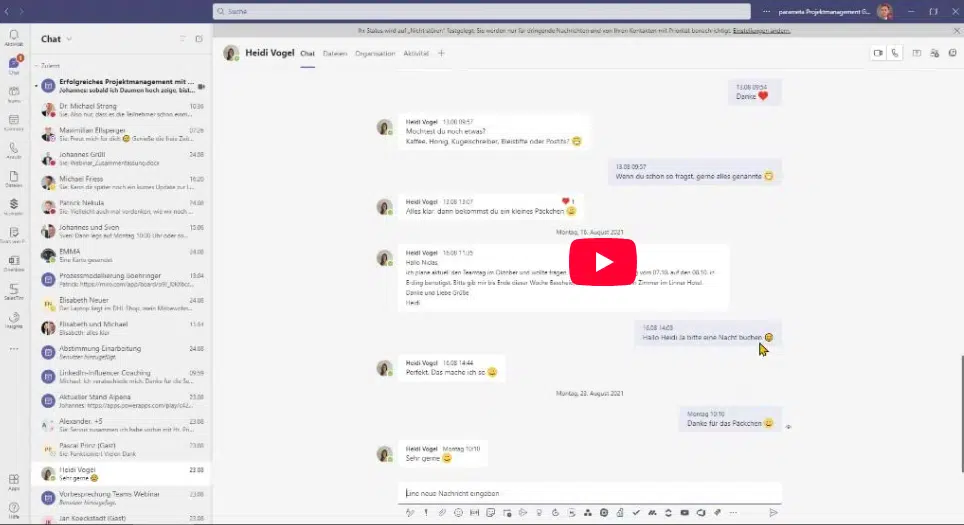
Task: Open the OneNote app icon in the sidebar
Action: point(14,262)
